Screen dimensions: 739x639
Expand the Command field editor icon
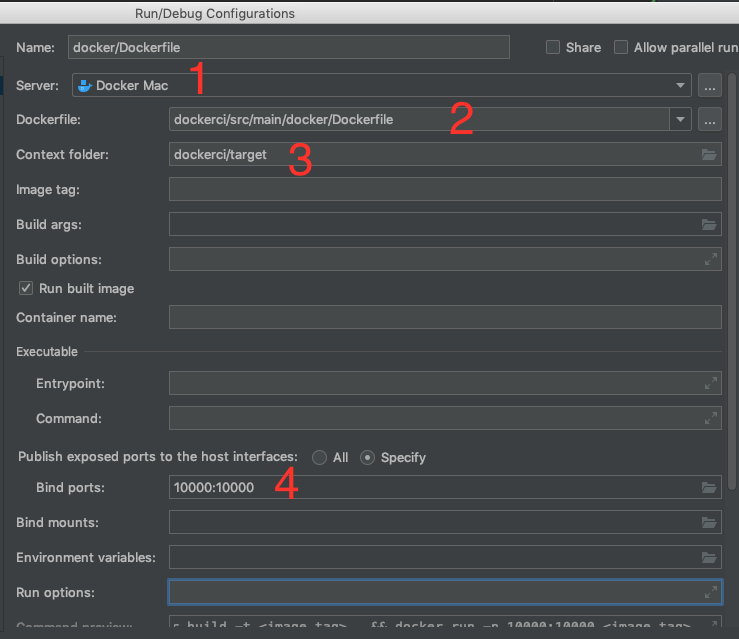tap(710, 419)
